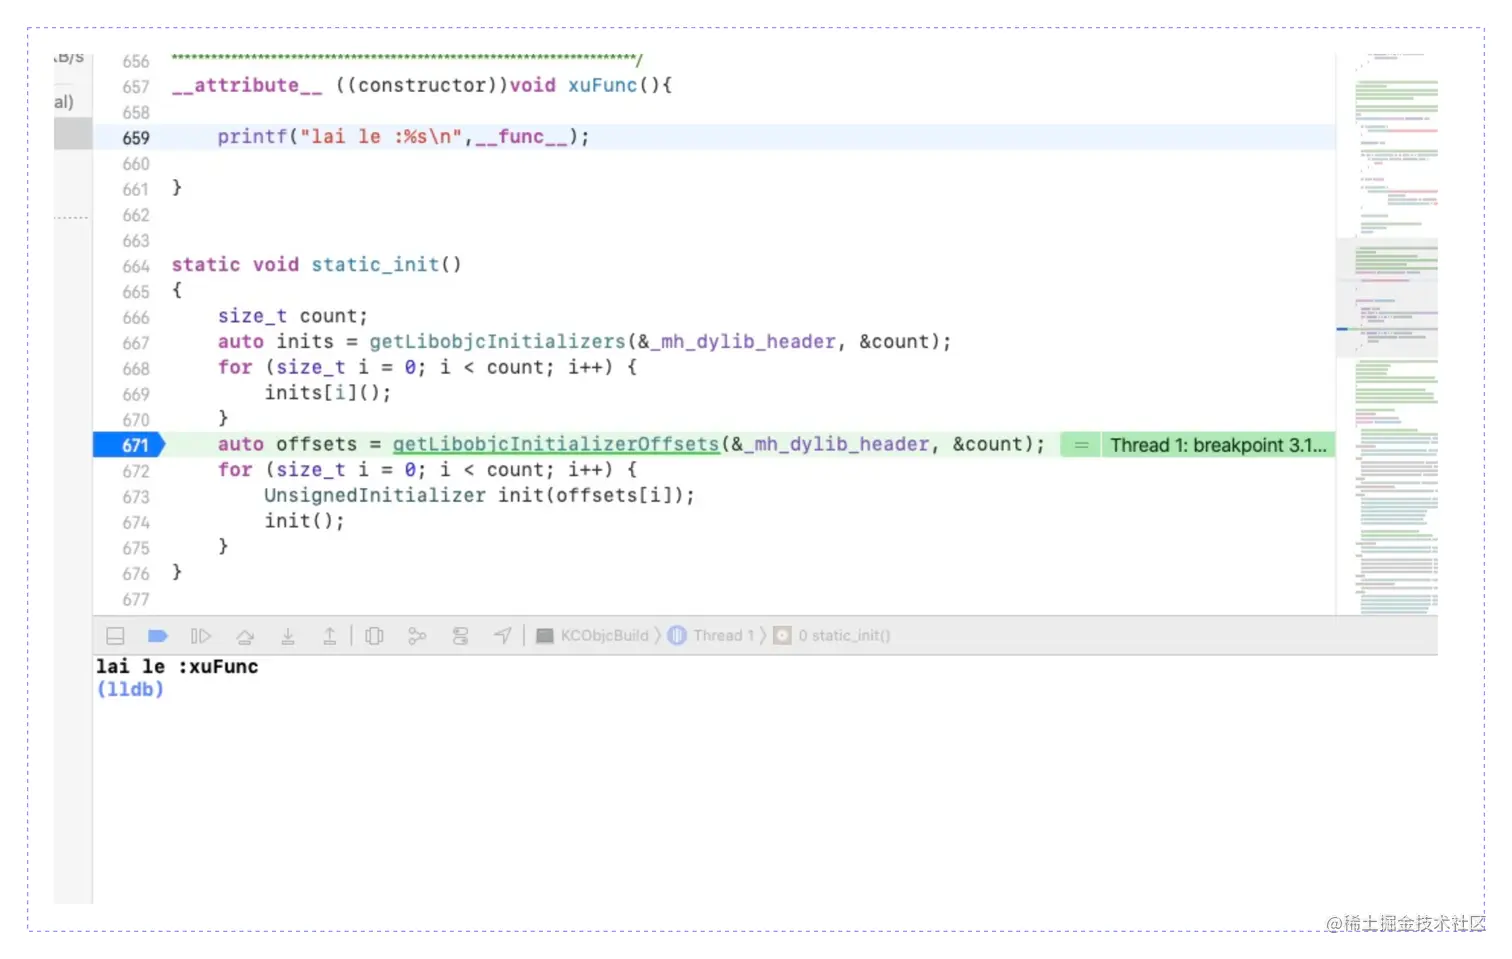Screen dimensions: 1512x959
Task: Click line number 674 in the gutter
Action: pyautogui.click(x=136, y=522)
